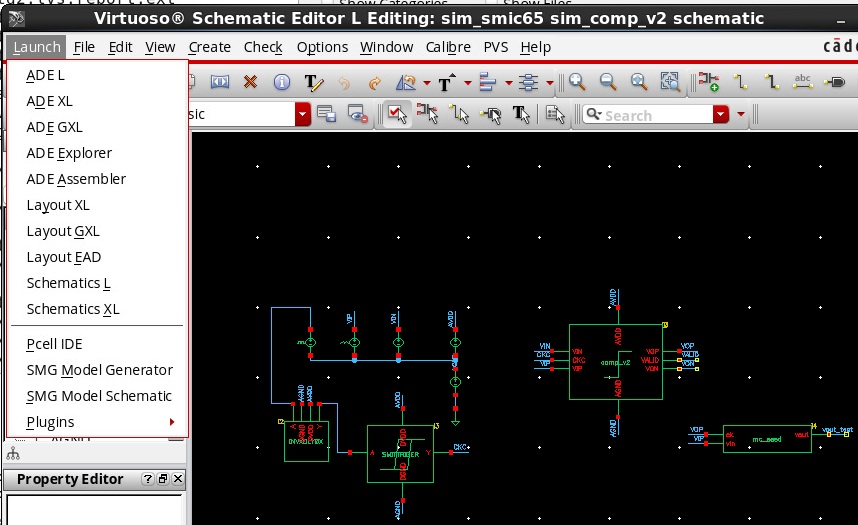Select the Create narrow Wire tool
This screenshot has width=858, height=525.
pyautogui.click(x=741, y=82)
